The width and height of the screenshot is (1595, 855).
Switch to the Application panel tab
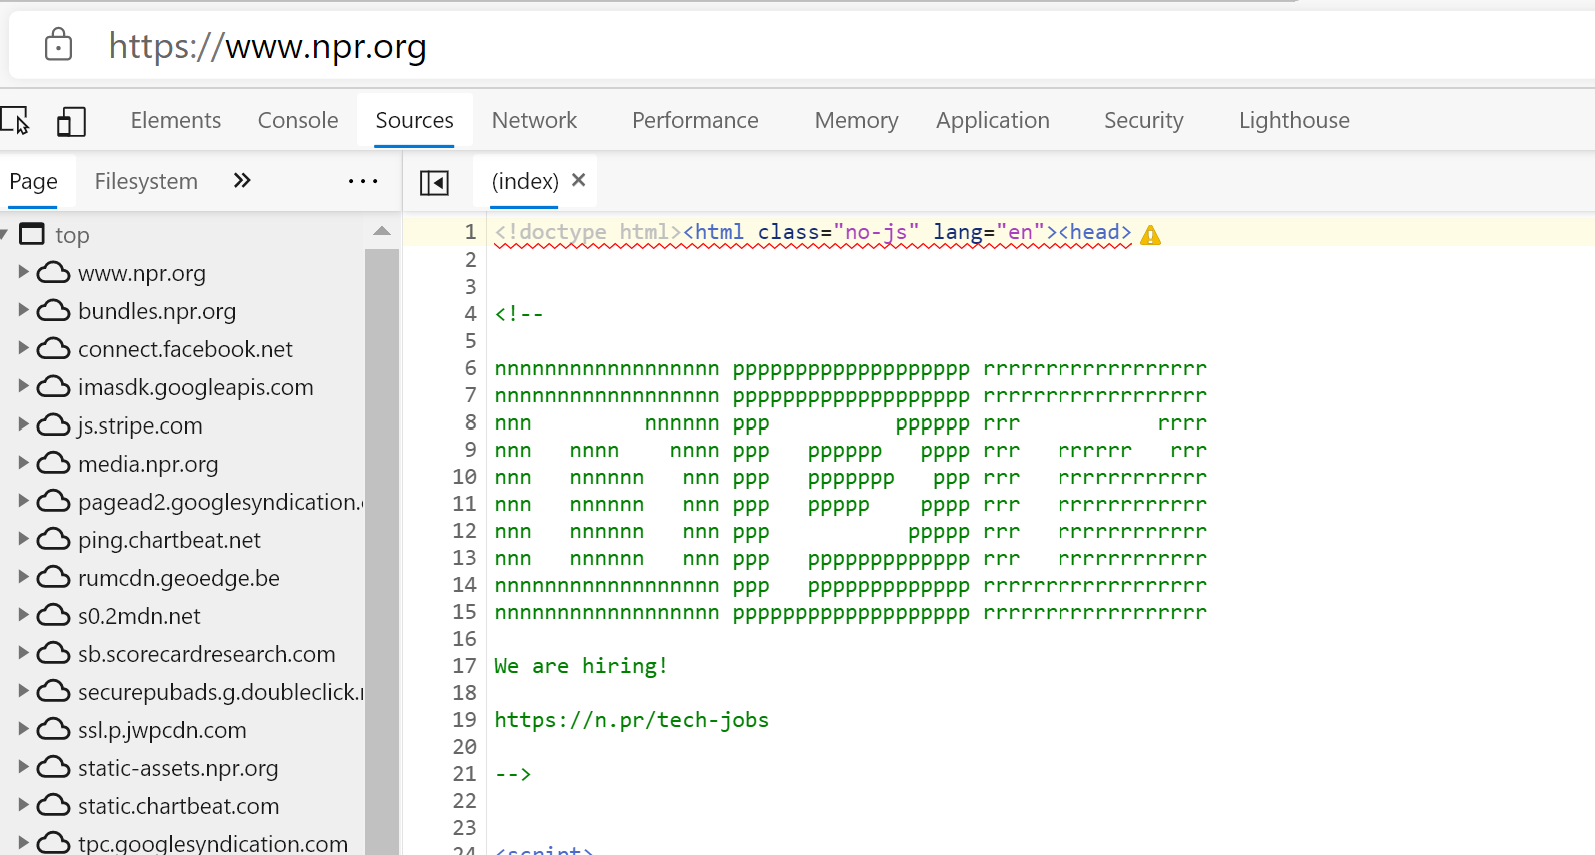pyautogui.click(x=993, y=121)
